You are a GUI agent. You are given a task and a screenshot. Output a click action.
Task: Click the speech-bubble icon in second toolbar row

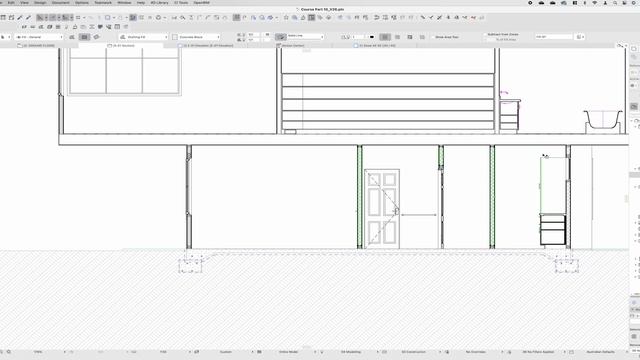click(100, 27)
